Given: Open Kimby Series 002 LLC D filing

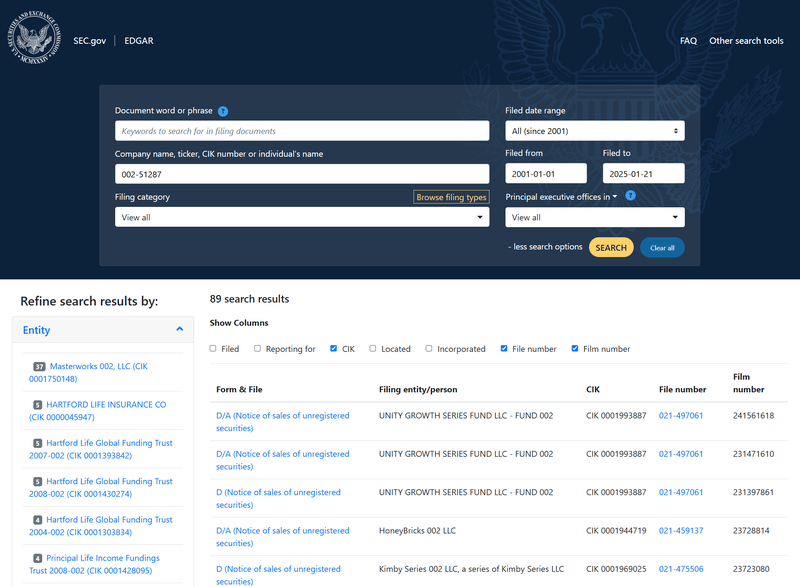Looking at the screenshot, I should click(x=278, y=575).
